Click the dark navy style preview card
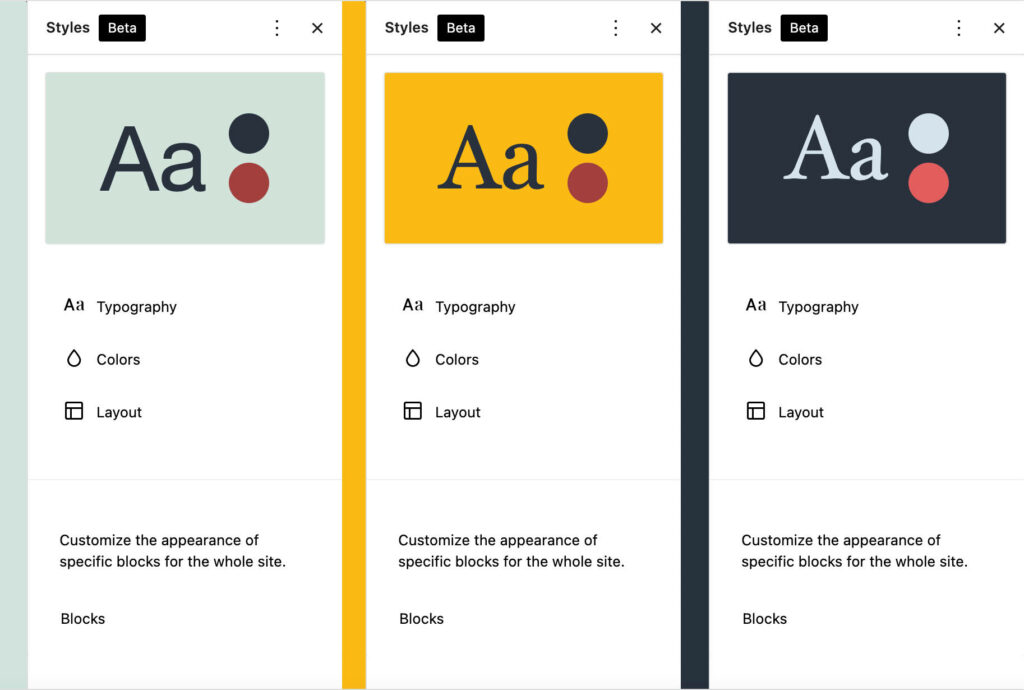Viewport: 1024px width, 690px height. (x=866, y=157)
